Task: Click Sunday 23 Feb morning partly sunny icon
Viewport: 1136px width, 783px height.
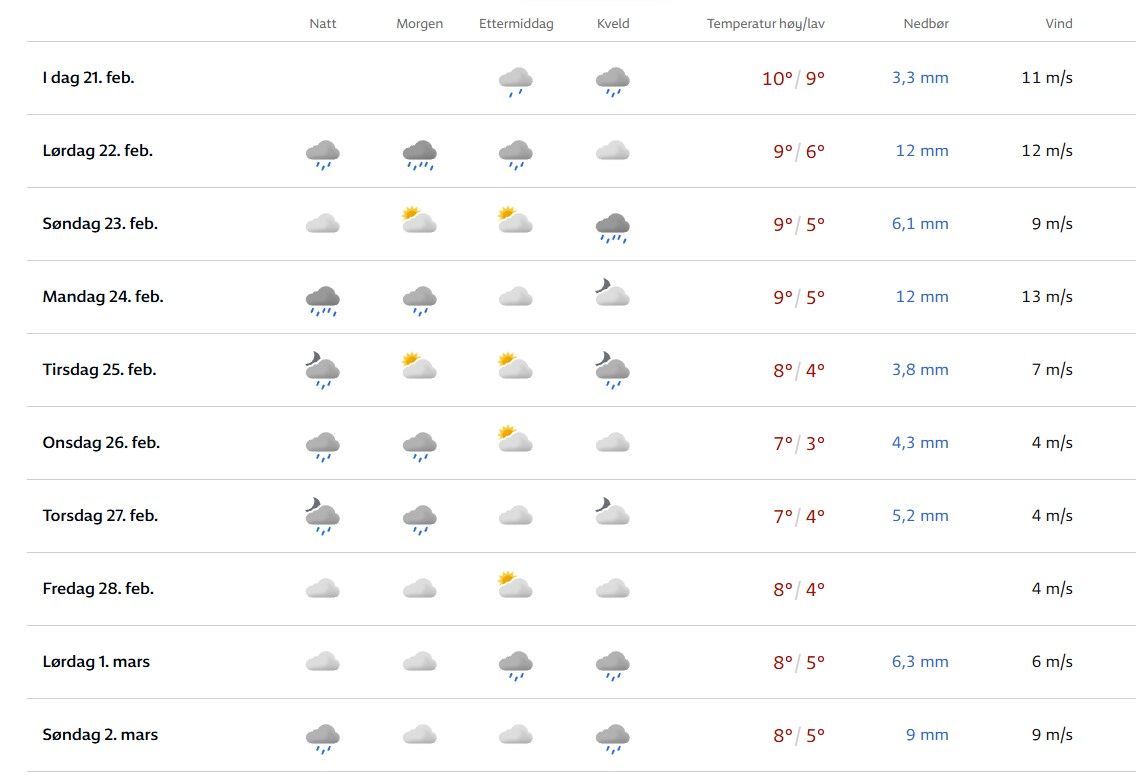Action: [x=419, y=222]
